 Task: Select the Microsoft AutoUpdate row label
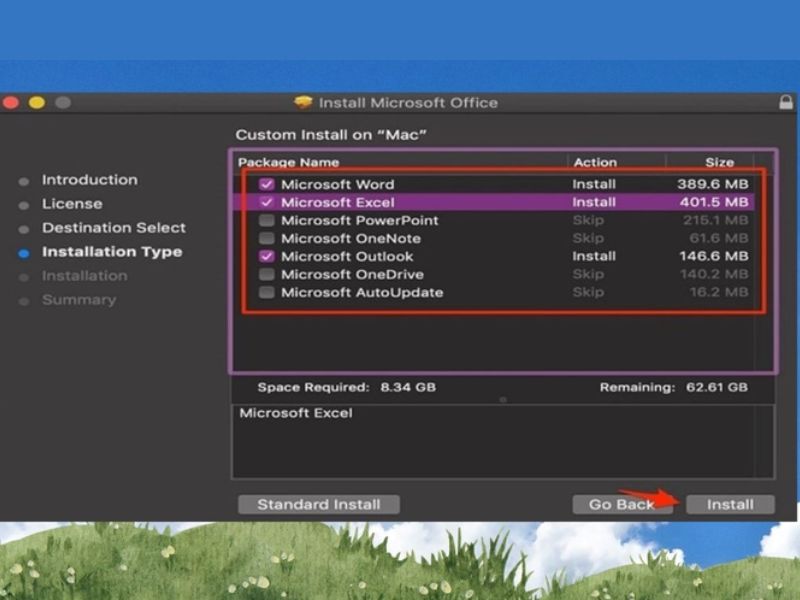(x=362, y=292)
